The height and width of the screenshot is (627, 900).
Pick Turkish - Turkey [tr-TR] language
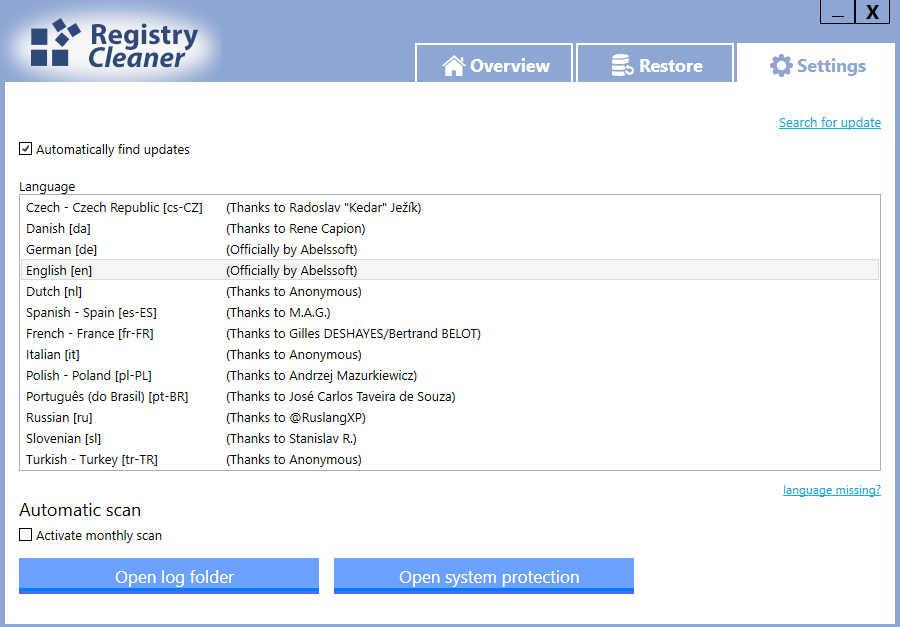(x=449, y=459)
